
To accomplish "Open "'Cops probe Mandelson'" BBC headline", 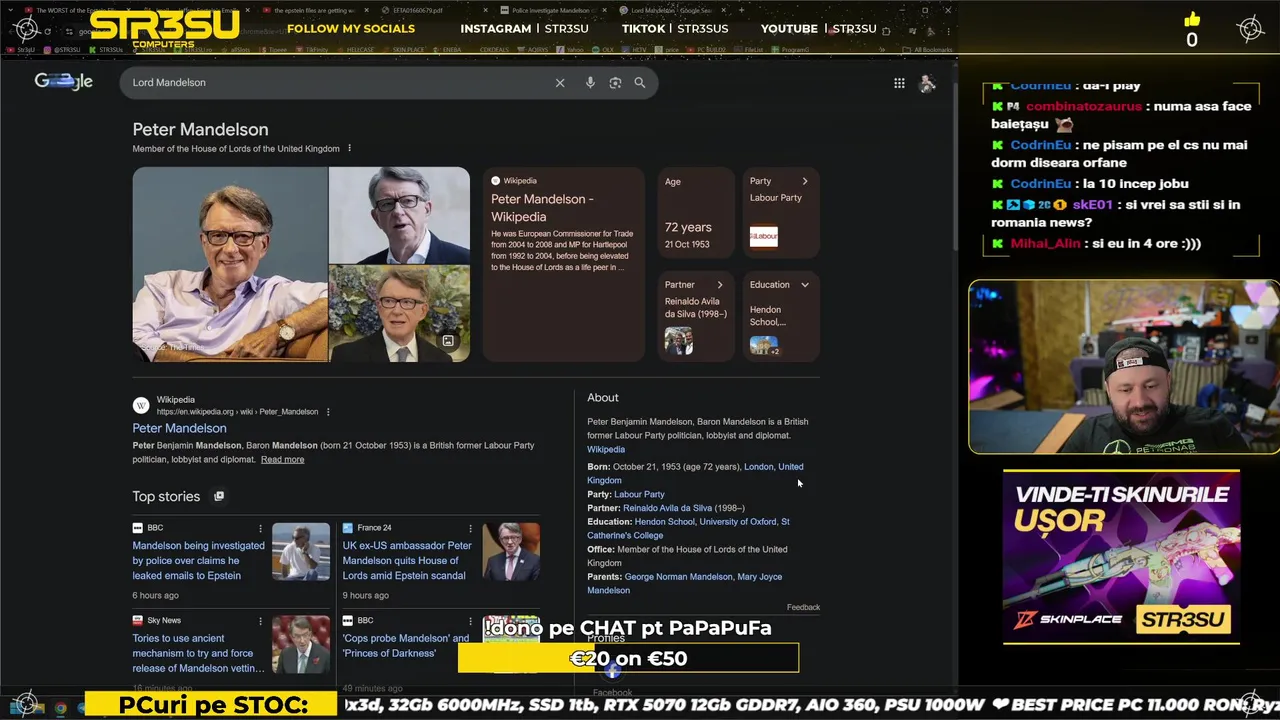I will 405,646.
